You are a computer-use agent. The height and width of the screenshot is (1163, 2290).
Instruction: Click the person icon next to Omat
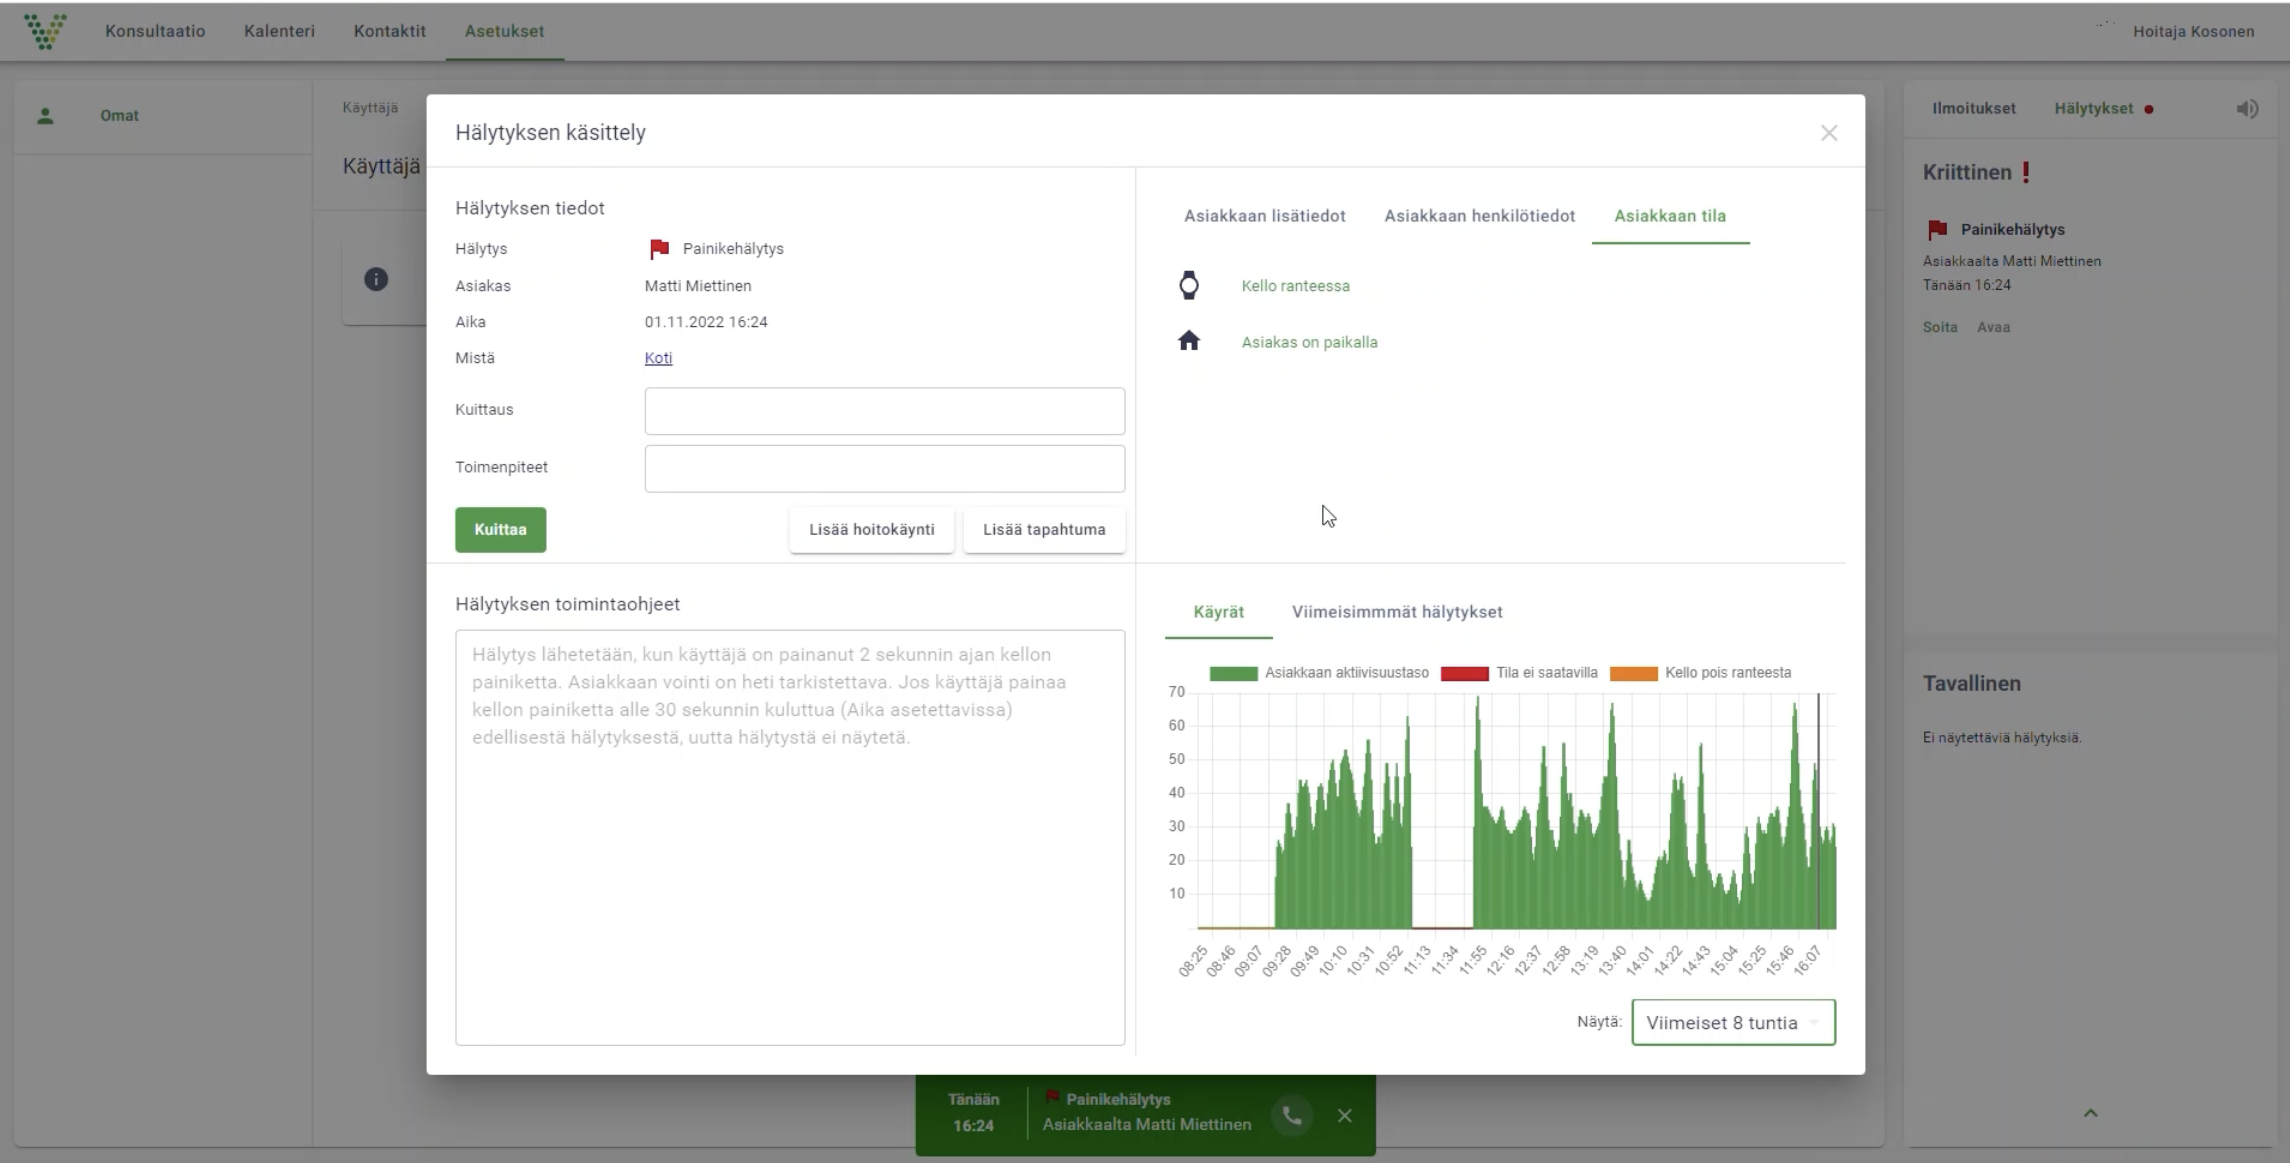(45, 116)
